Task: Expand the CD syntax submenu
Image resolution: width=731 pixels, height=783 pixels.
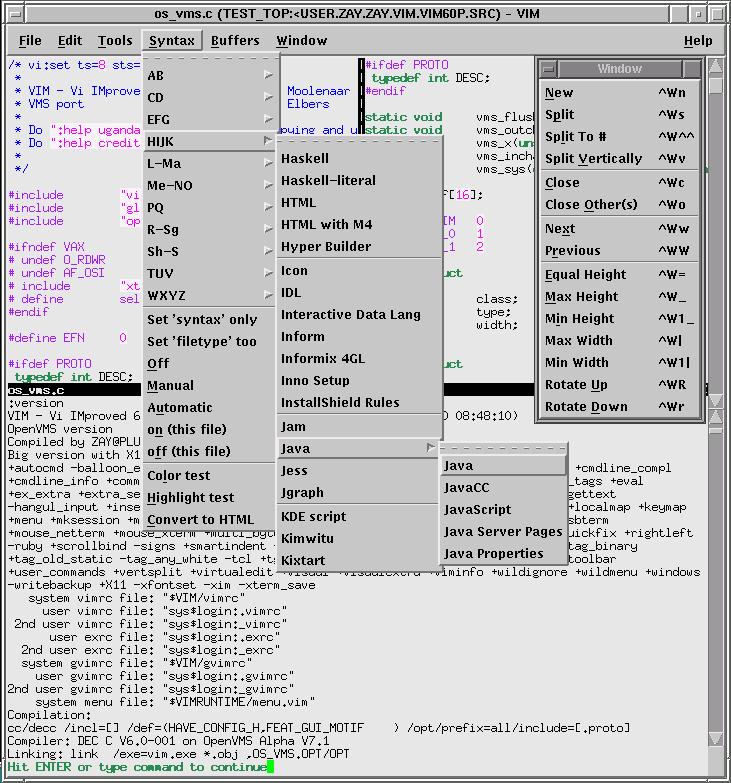Action: pyautogui.click(x=210, y=97)
